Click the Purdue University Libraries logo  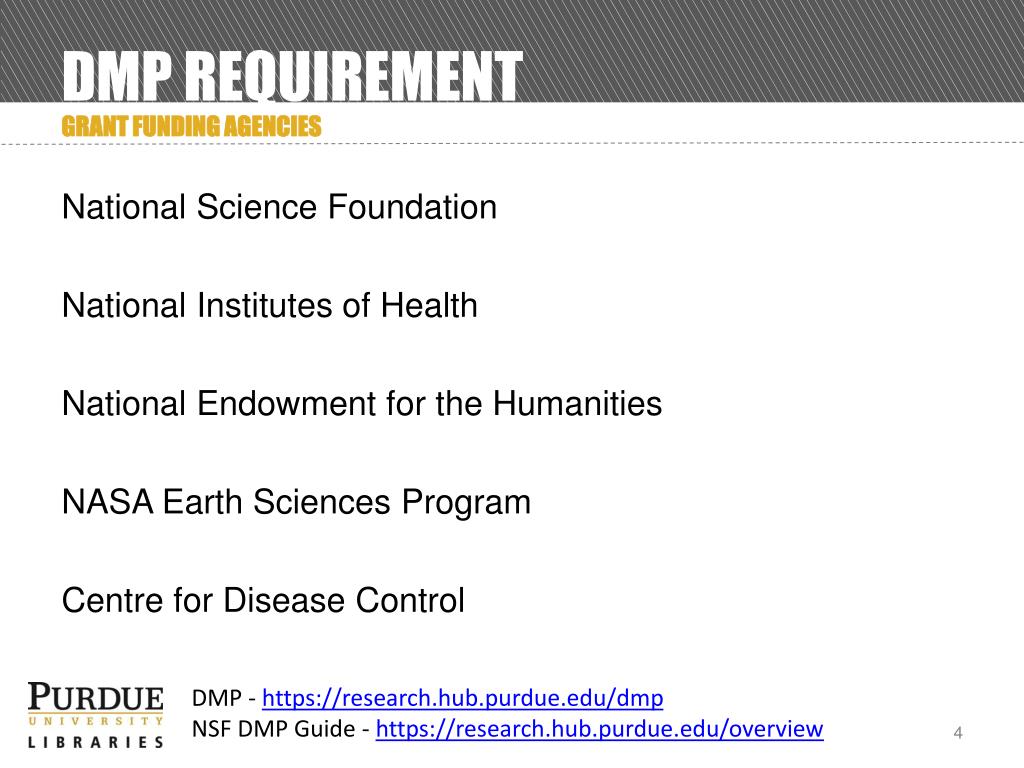(95, 714)
